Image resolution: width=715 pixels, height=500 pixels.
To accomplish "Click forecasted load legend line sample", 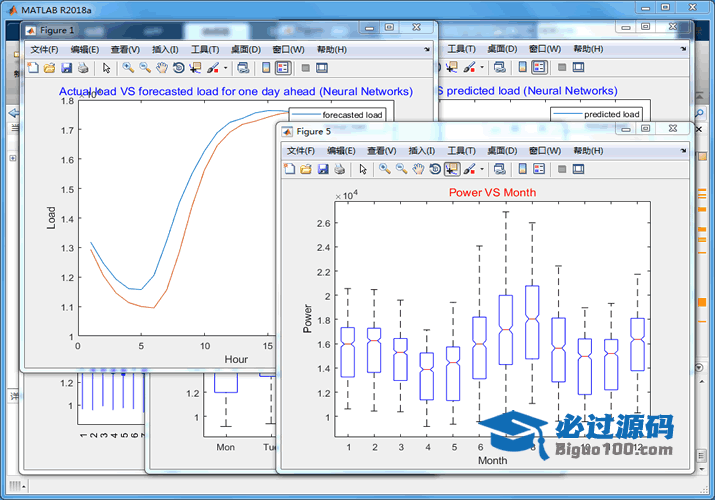I will (306, 114).
